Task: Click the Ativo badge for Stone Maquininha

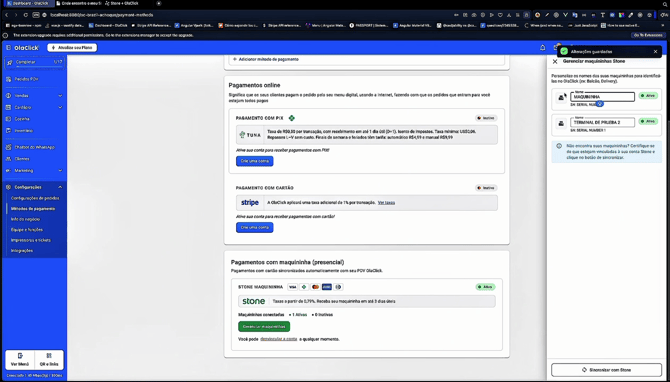Action: pyautogui.click(x=485, y=287)
